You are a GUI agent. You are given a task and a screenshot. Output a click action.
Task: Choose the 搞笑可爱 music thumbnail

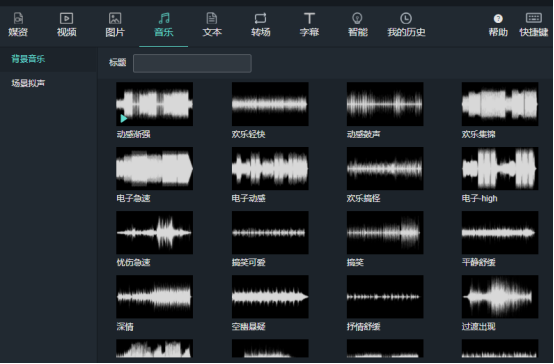pos(270,233)
